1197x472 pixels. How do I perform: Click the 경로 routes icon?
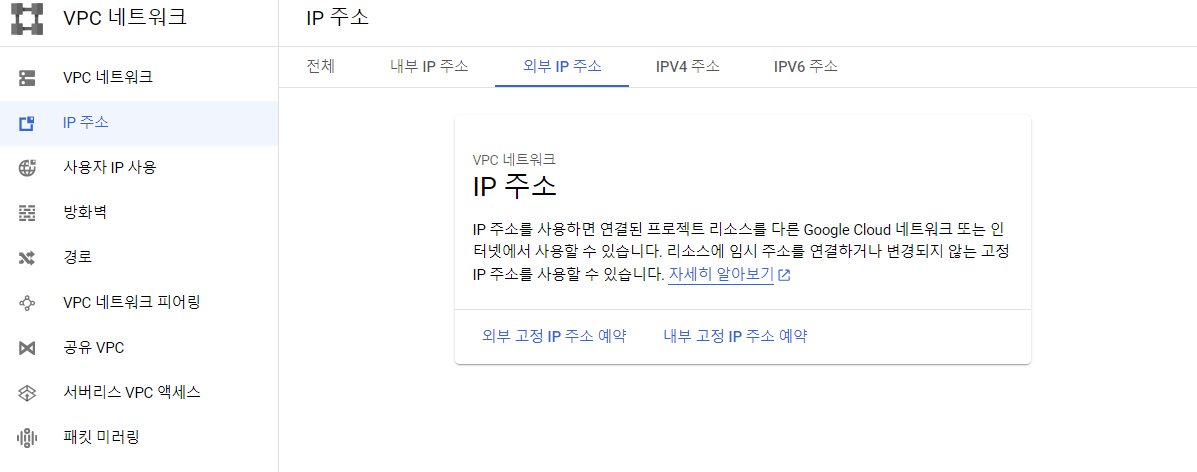(x=27, y=258)
